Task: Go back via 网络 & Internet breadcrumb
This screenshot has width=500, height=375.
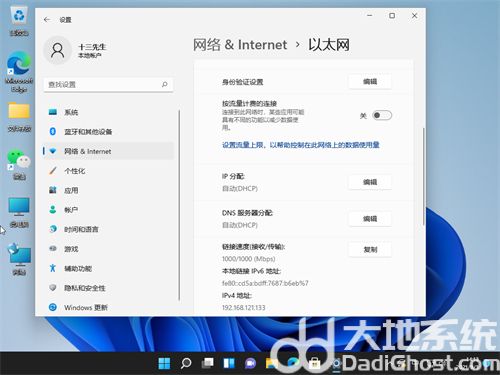Action: [240, 45]
